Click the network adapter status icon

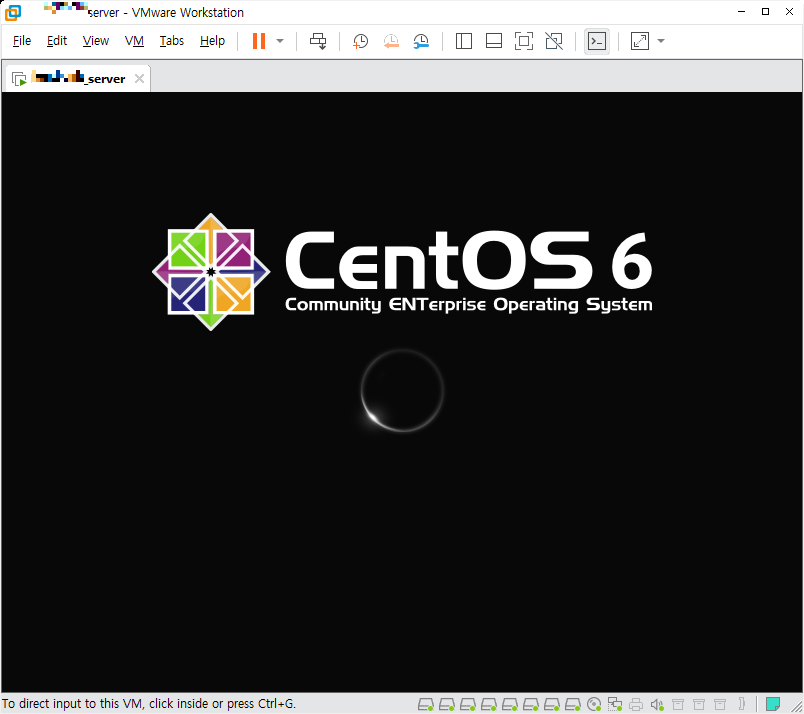coord(615,704)
